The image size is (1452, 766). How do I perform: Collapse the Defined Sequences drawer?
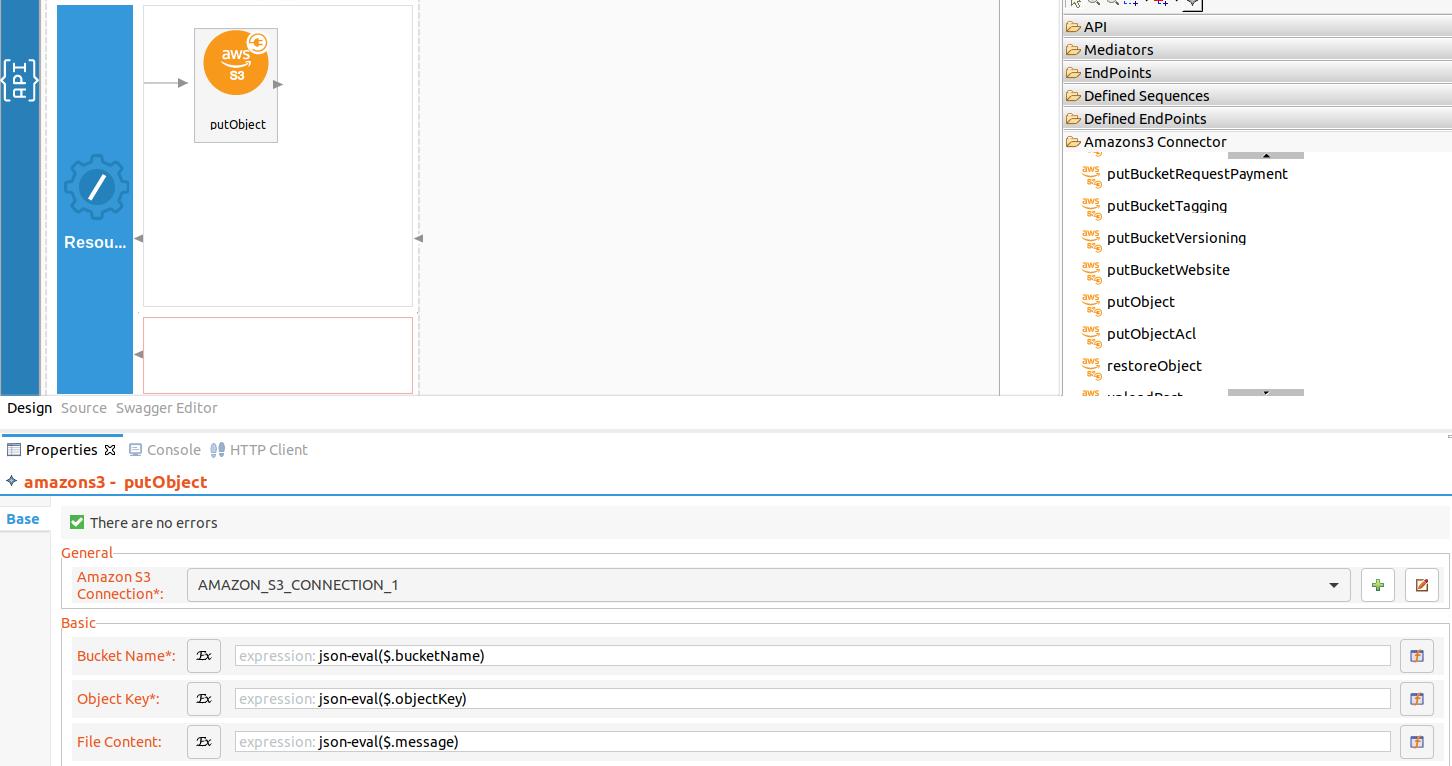tap(1257, 96)
